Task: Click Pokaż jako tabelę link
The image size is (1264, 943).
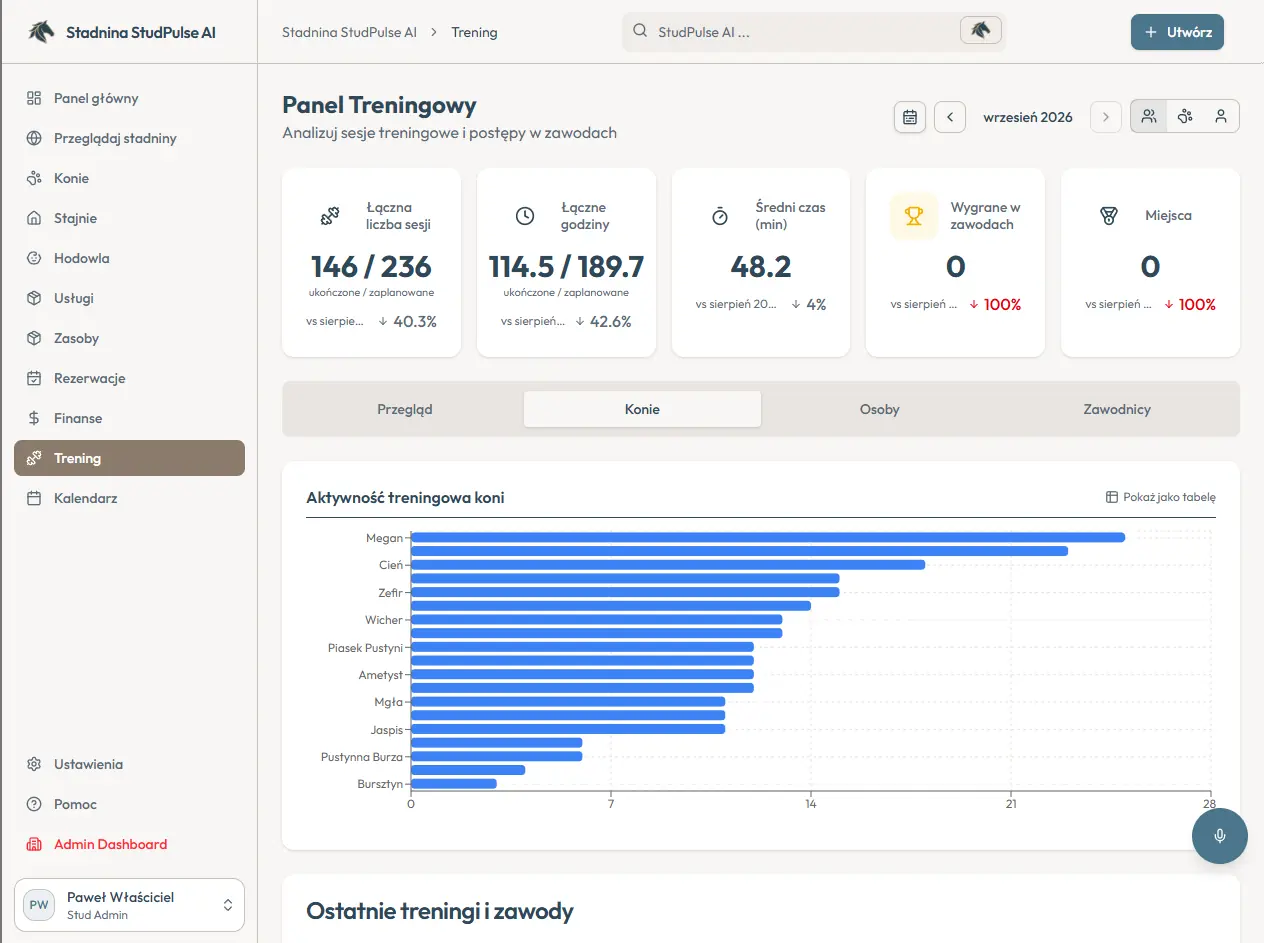Action: click(1160, 497)
